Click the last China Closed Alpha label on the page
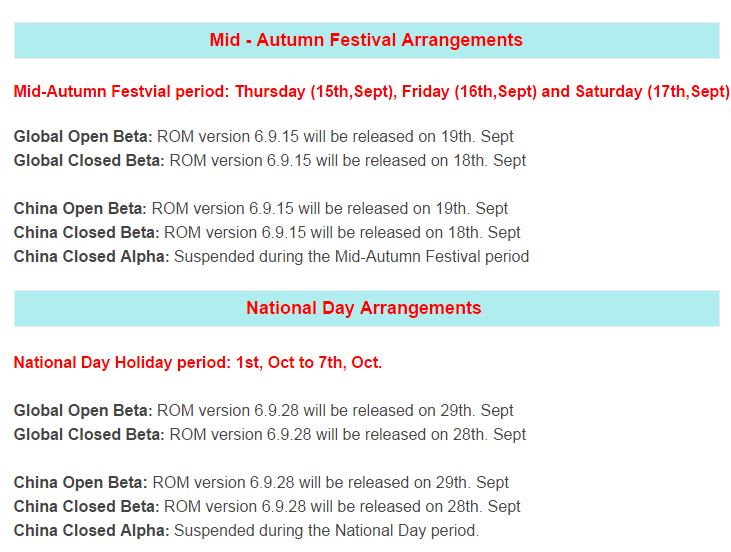 click(x=91, y=531)
